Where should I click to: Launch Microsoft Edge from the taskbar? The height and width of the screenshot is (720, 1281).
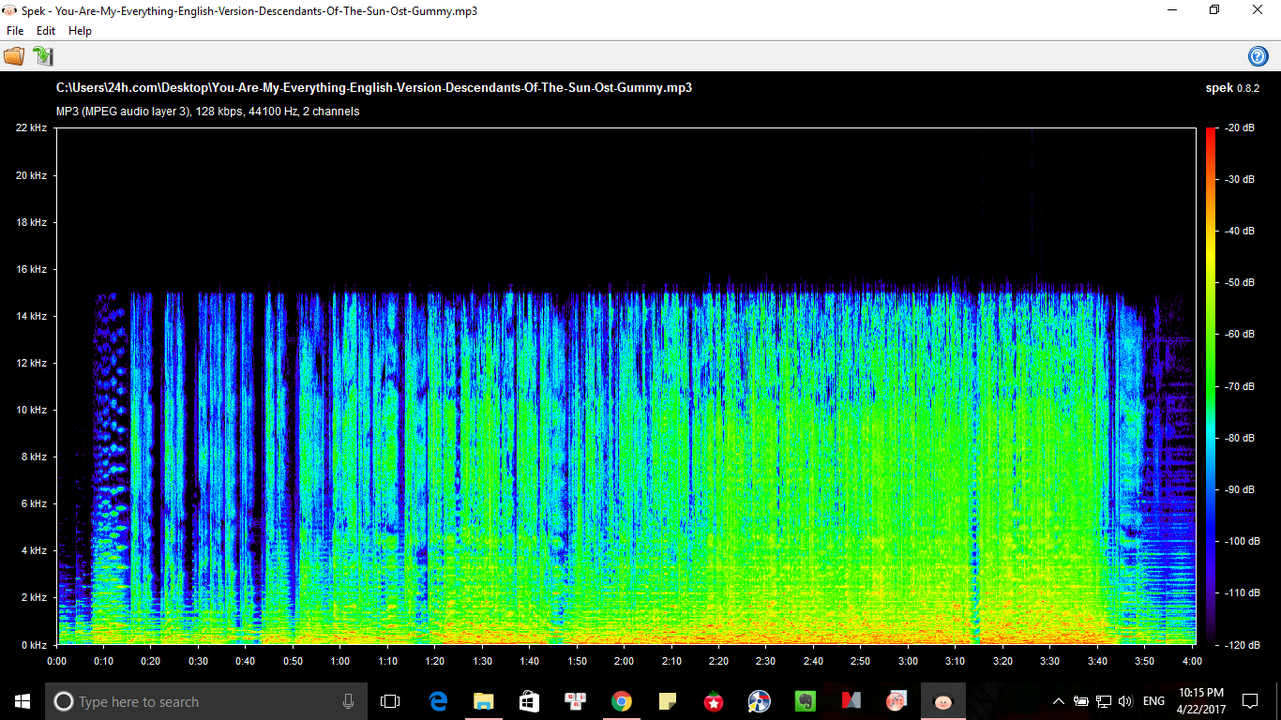click(x=438, y=702)
